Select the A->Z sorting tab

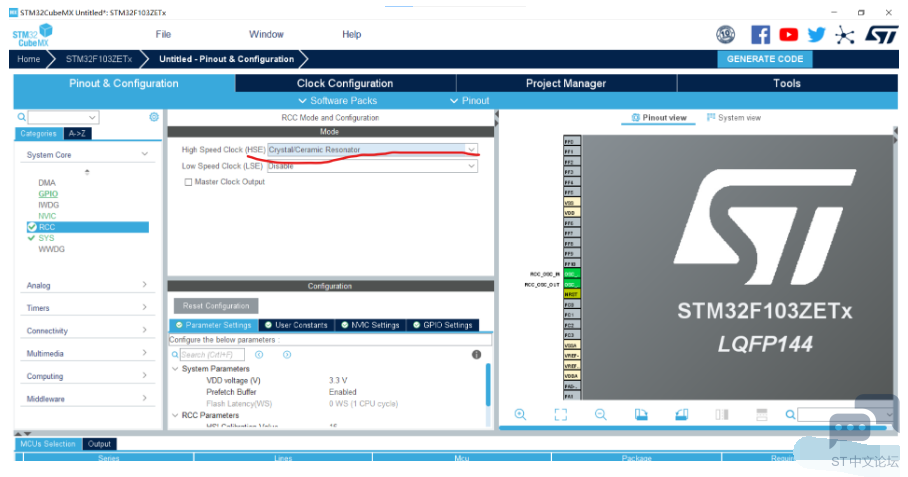coord(77,134)
